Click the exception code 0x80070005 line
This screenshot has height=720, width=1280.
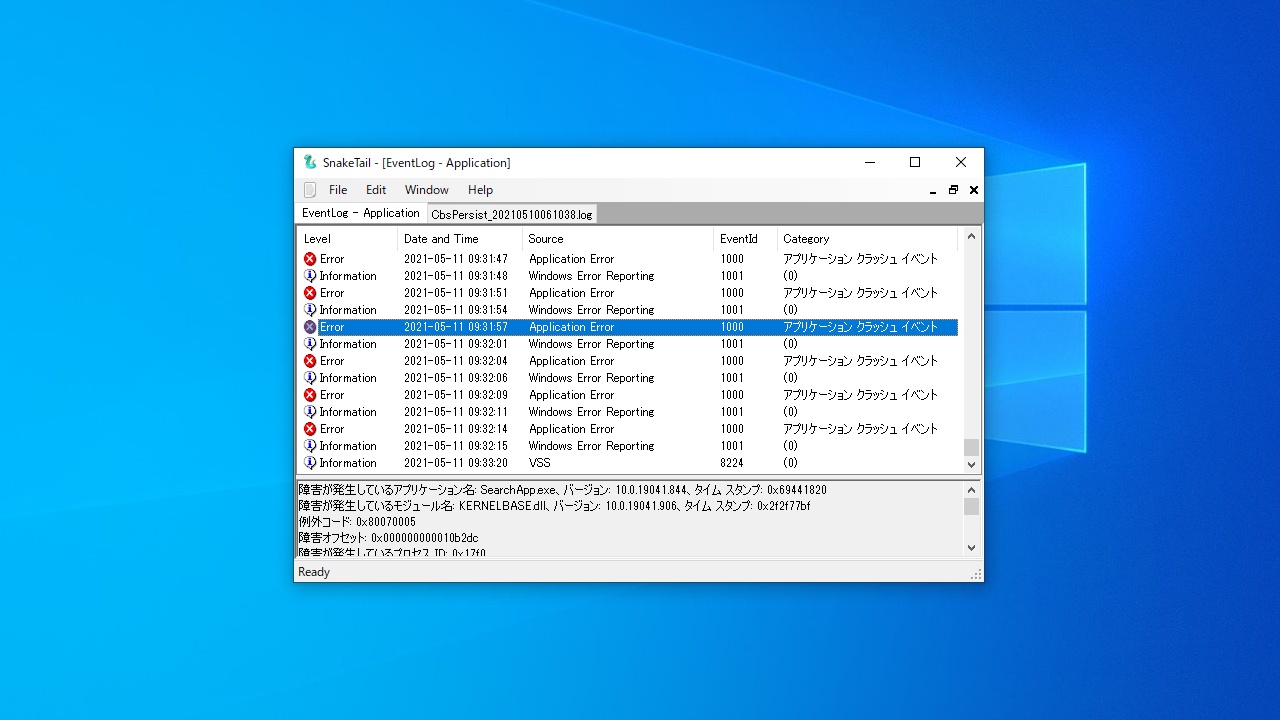[x=357, y=522]
